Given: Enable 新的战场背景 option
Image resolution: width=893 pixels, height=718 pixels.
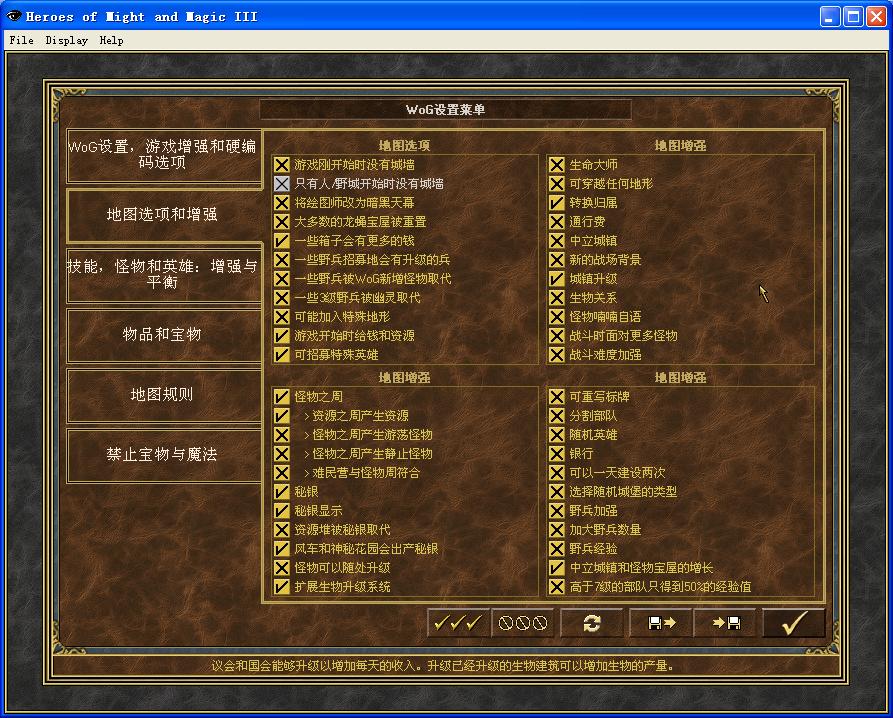Looking at the screenshot, I should [556, 260].
